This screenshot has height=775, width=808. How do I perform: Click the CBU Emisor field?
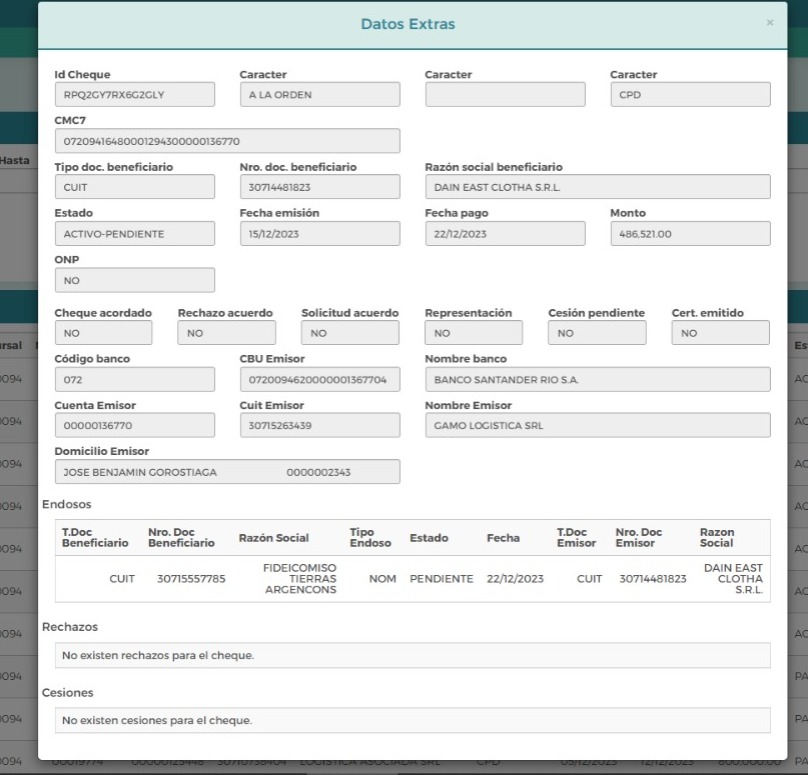tap(319, 379)
